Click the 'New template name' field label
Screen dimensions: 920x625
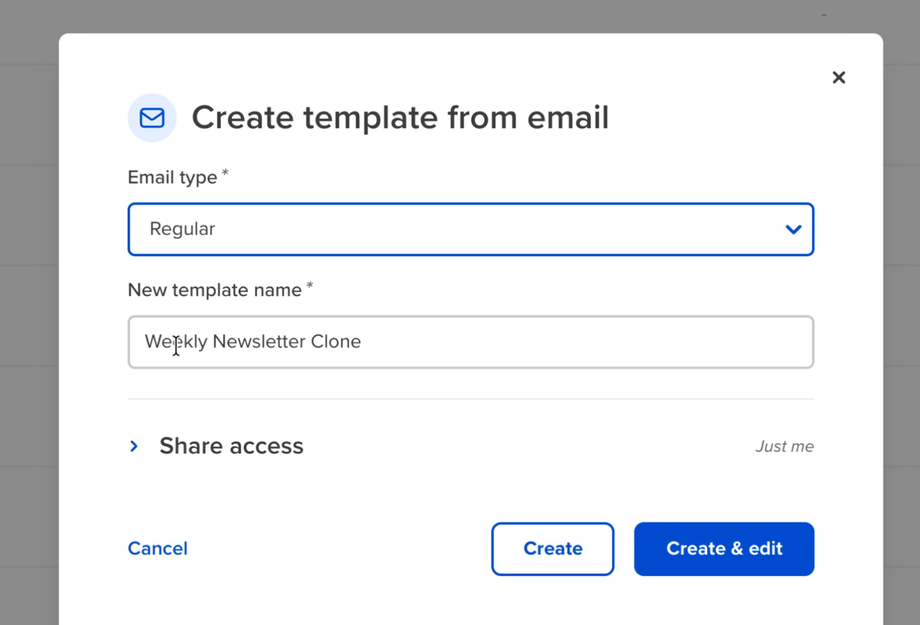click(x=215, y=290)
